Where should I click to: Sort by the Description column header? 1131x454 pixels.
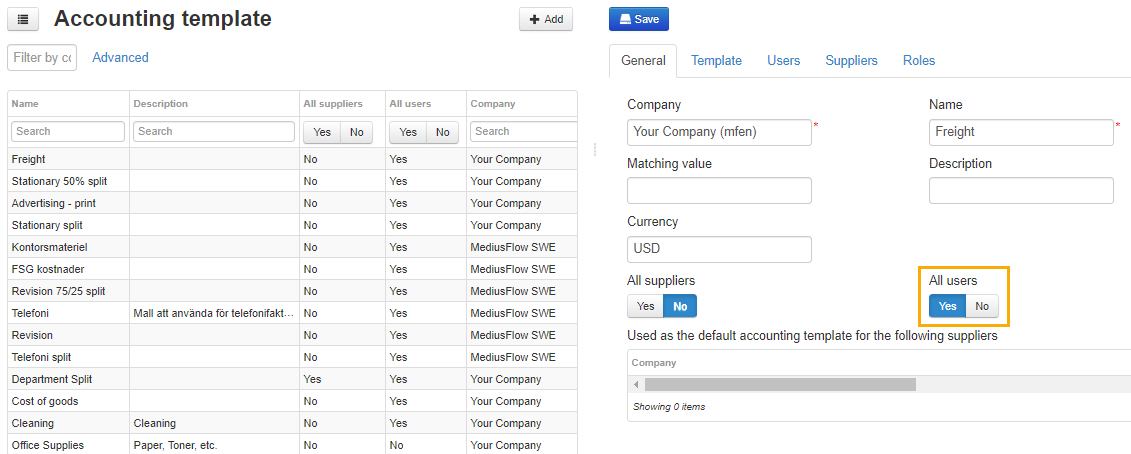(x=214, y=103)
